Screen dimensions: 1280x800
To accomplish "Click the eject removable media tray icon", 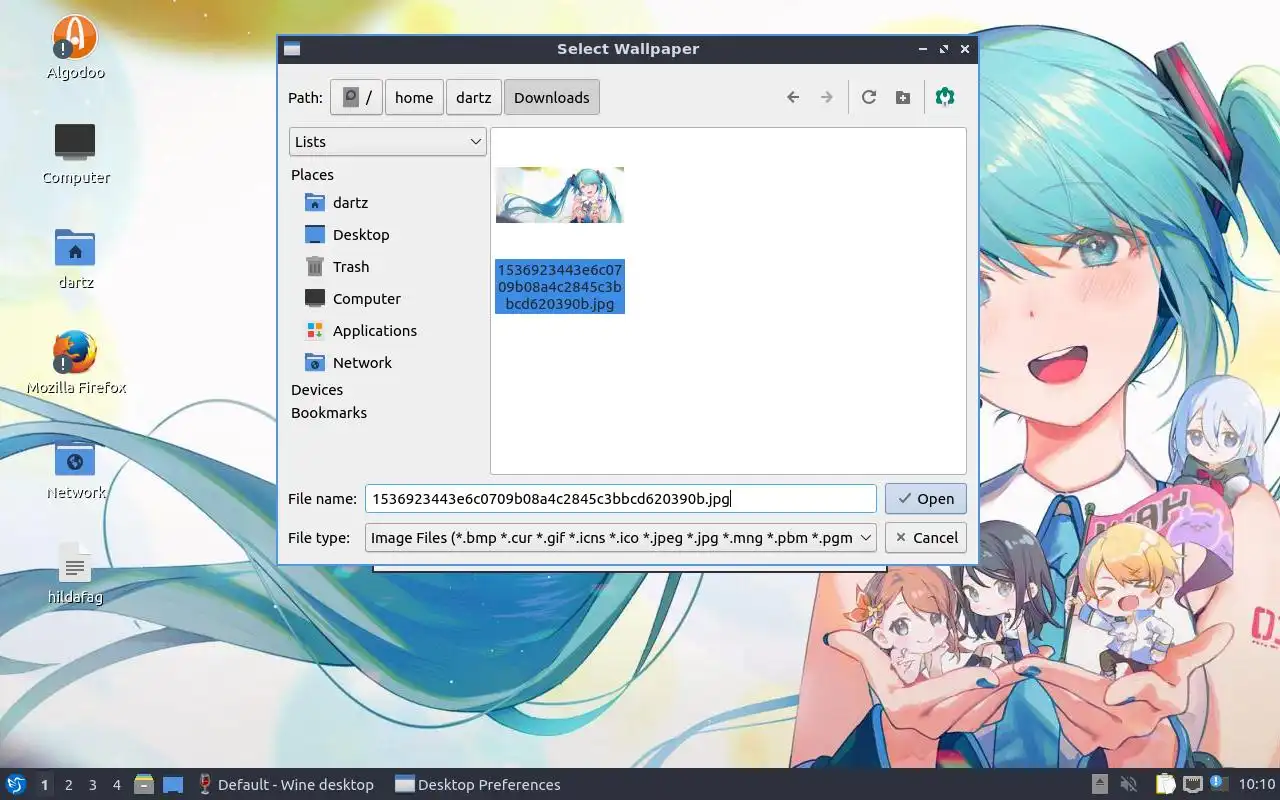I will 1099,785.
